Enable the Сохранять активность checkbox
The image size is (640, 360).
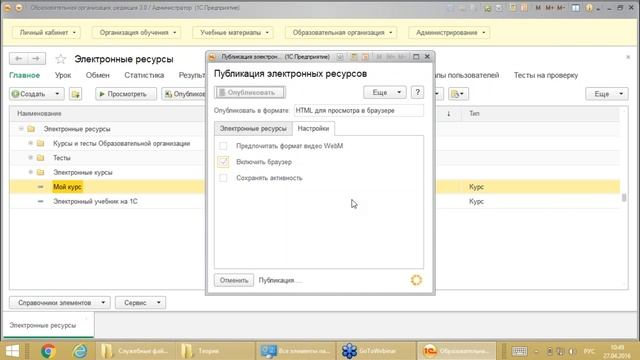(x=223, y=178)
